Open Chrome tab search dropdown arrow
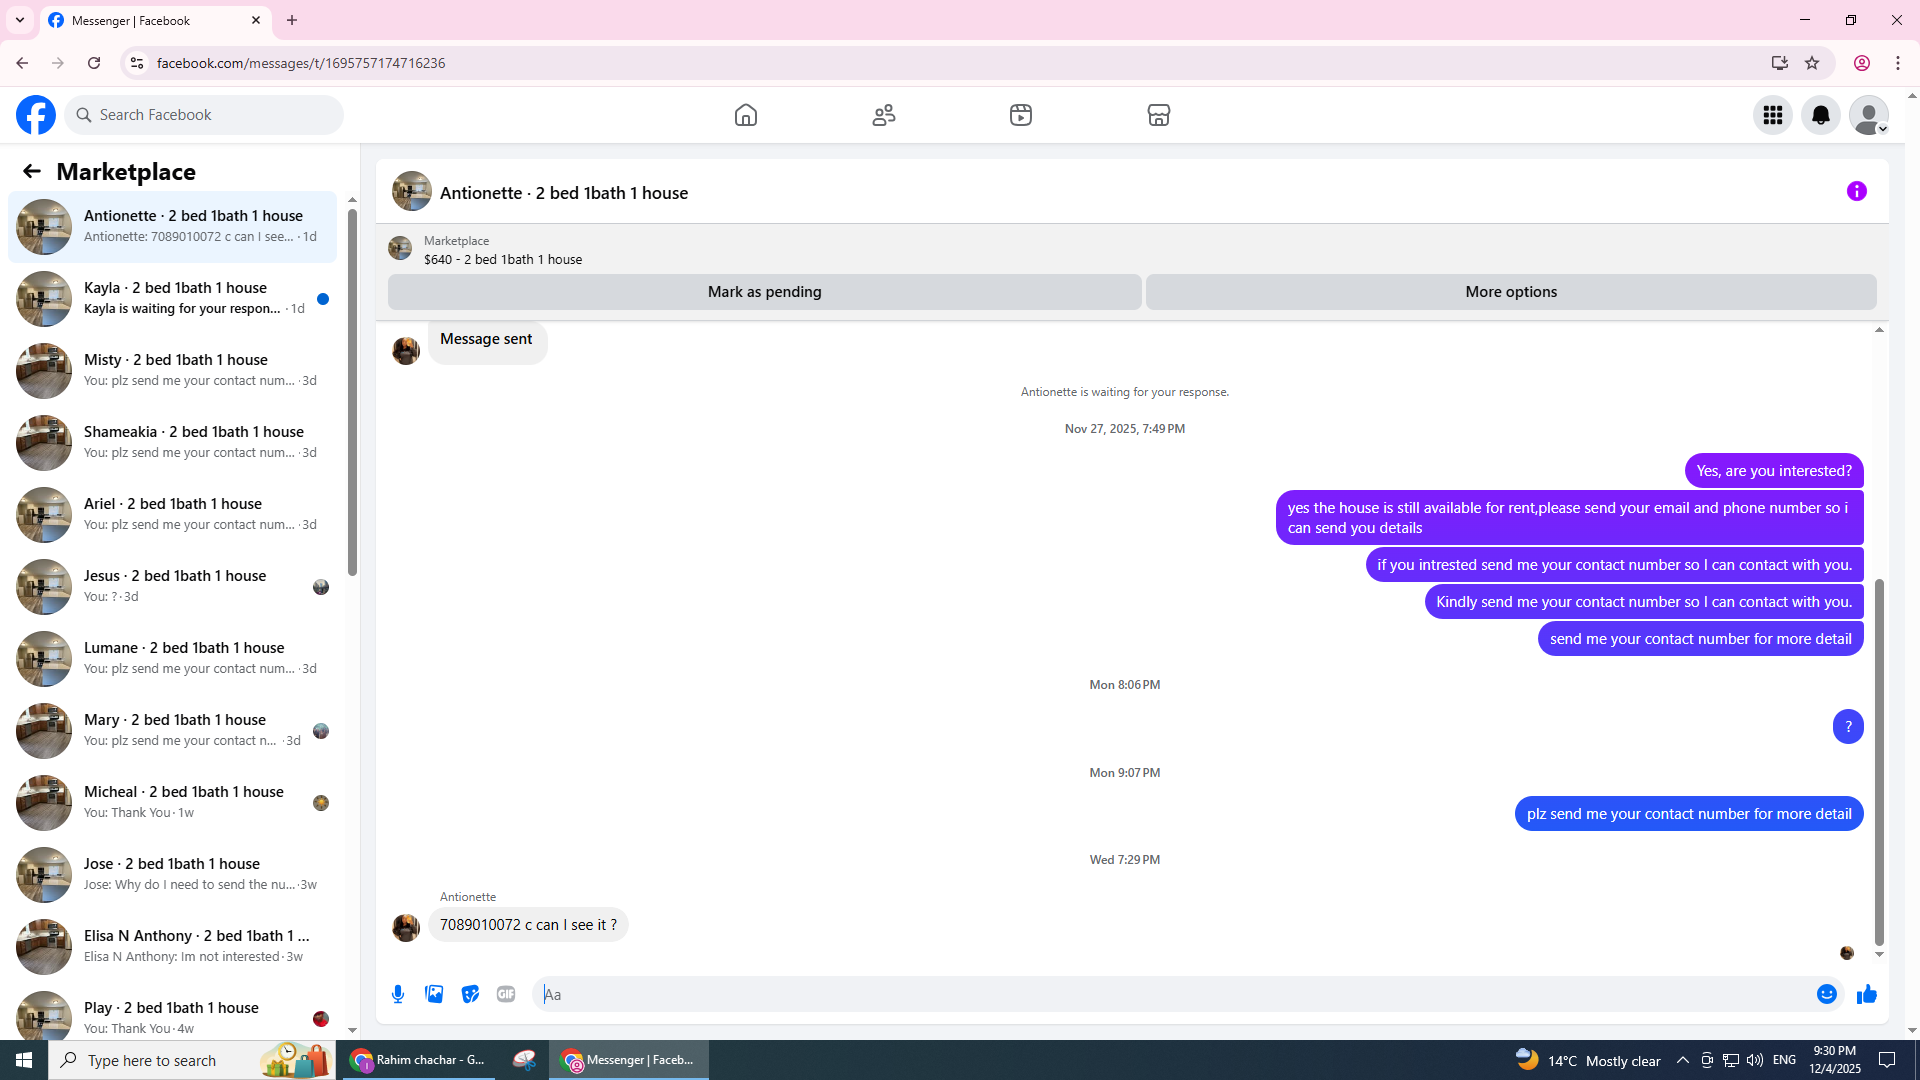The width and height of the screenshot is (1920, 1080). point(20,20)
